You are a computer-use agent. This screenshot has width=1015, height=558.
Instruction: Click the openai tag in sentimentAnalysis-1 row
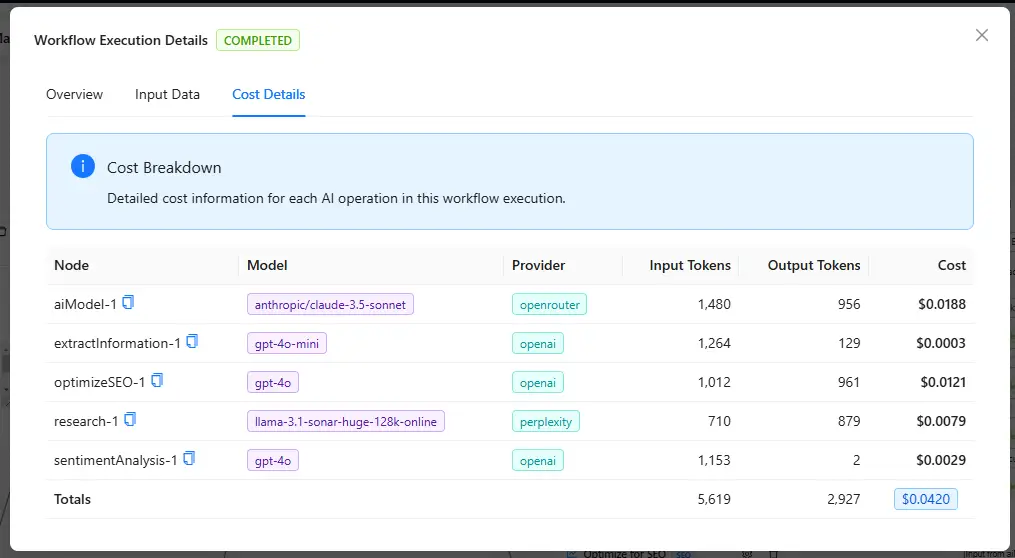pos(538,460)
